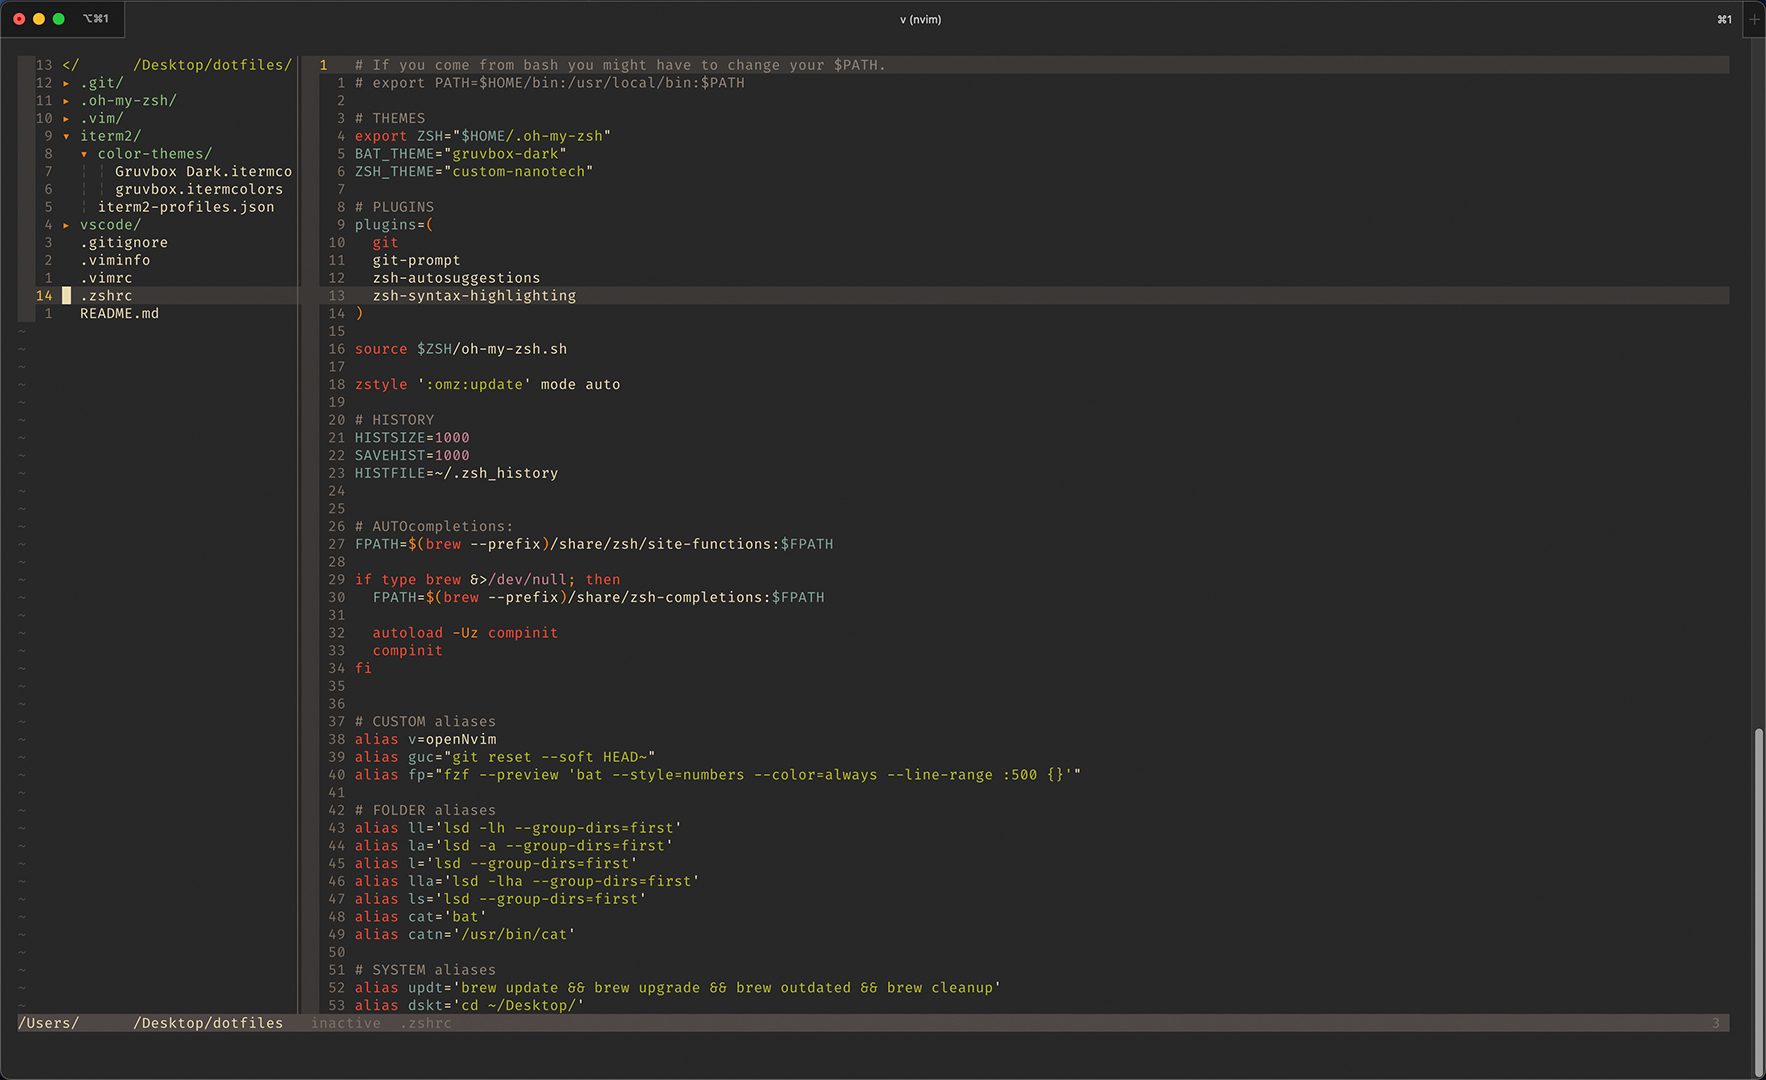The image size is (1766, 1080).
Task: Click 'zsh-syntax-highlighting' line
Action: tap(474, 296)
